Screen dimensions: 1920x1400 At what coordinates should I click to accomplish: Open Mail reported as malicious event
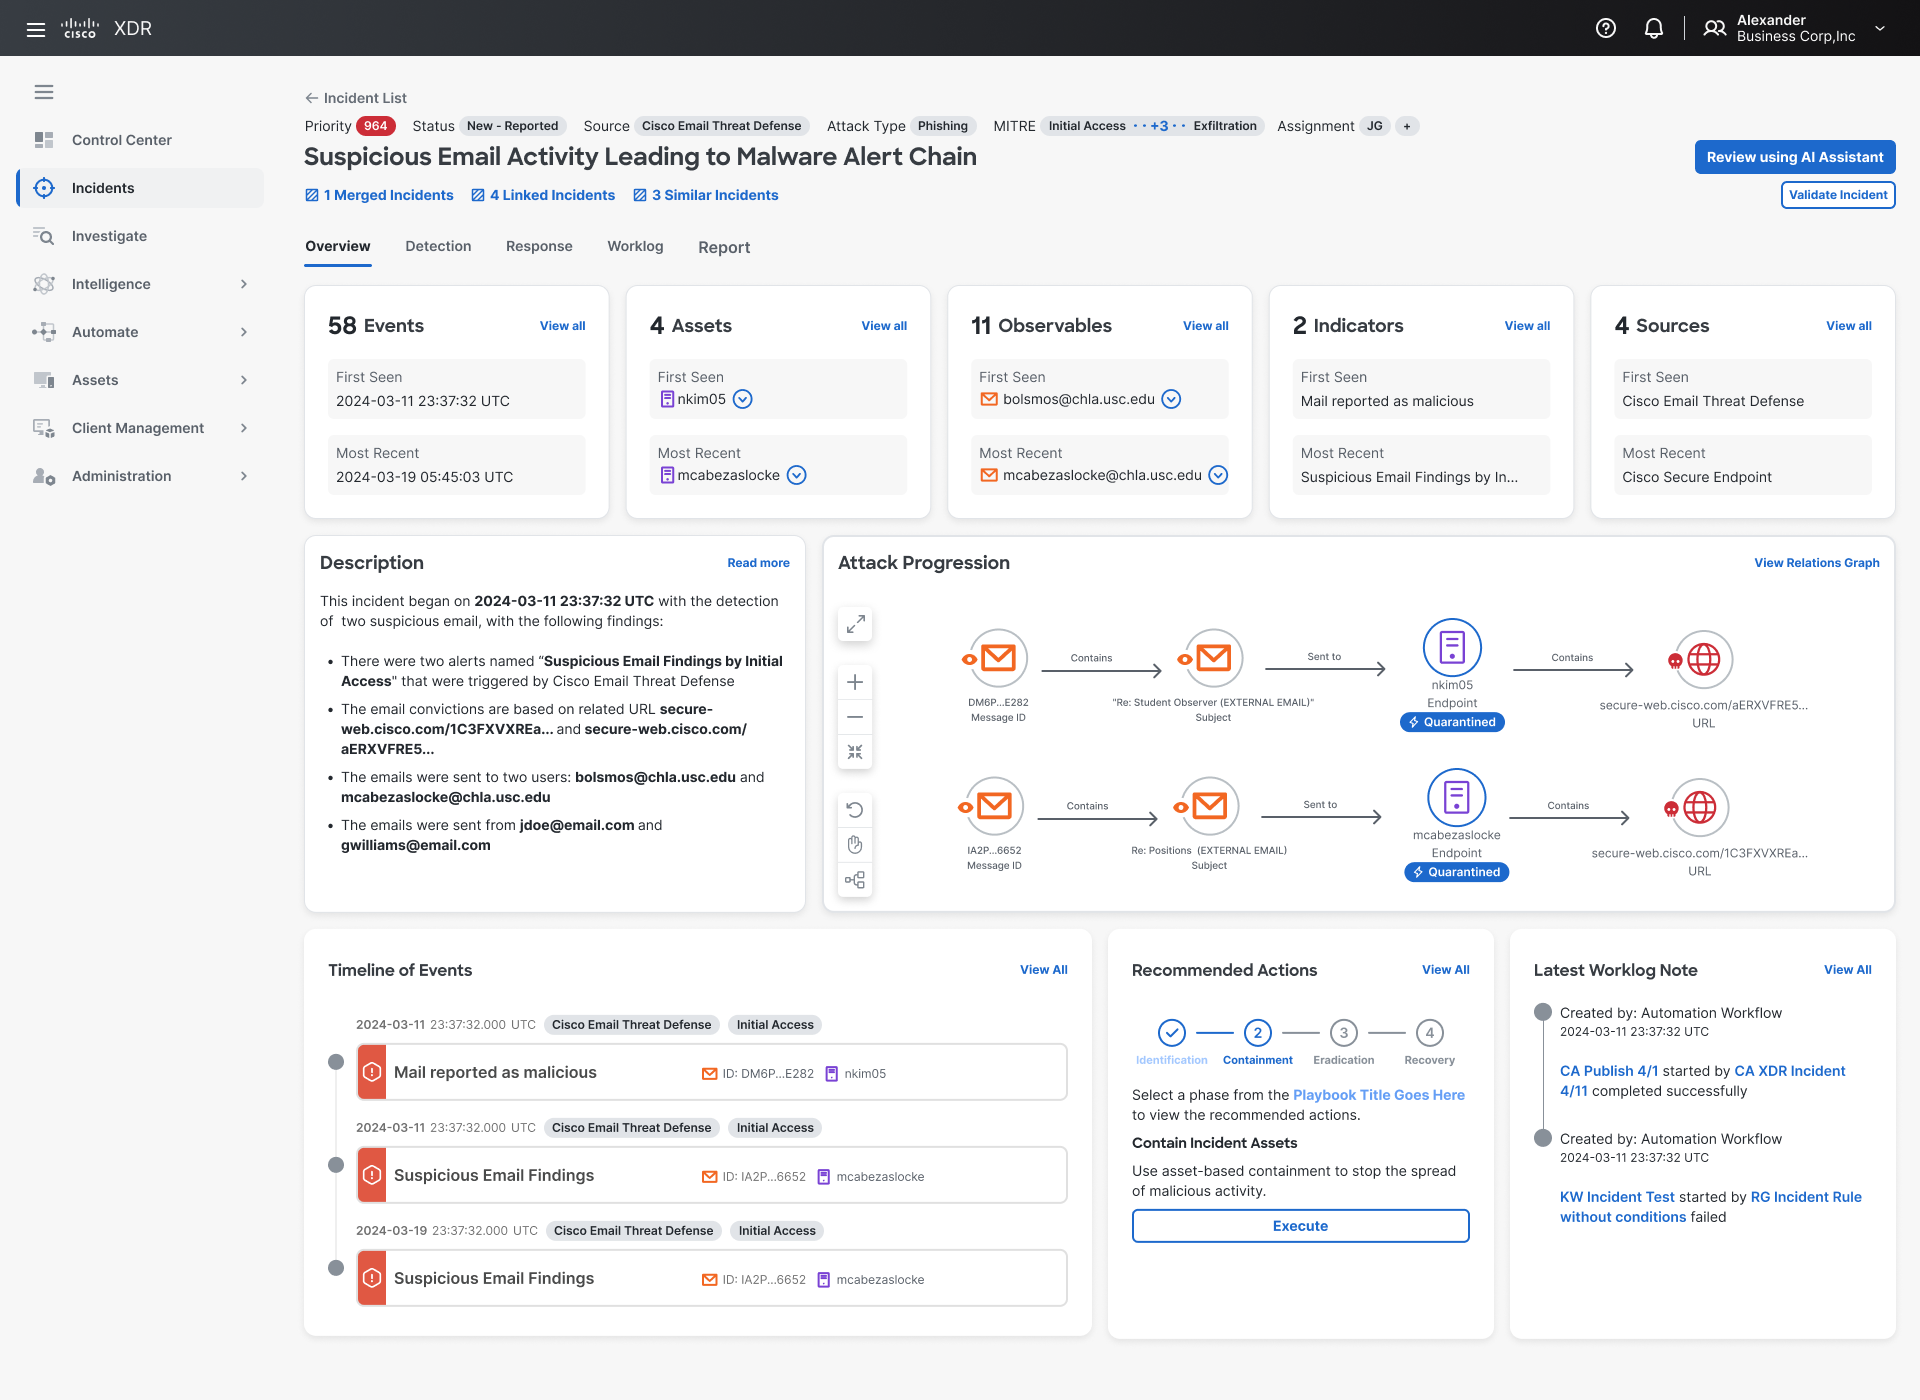712,1072
